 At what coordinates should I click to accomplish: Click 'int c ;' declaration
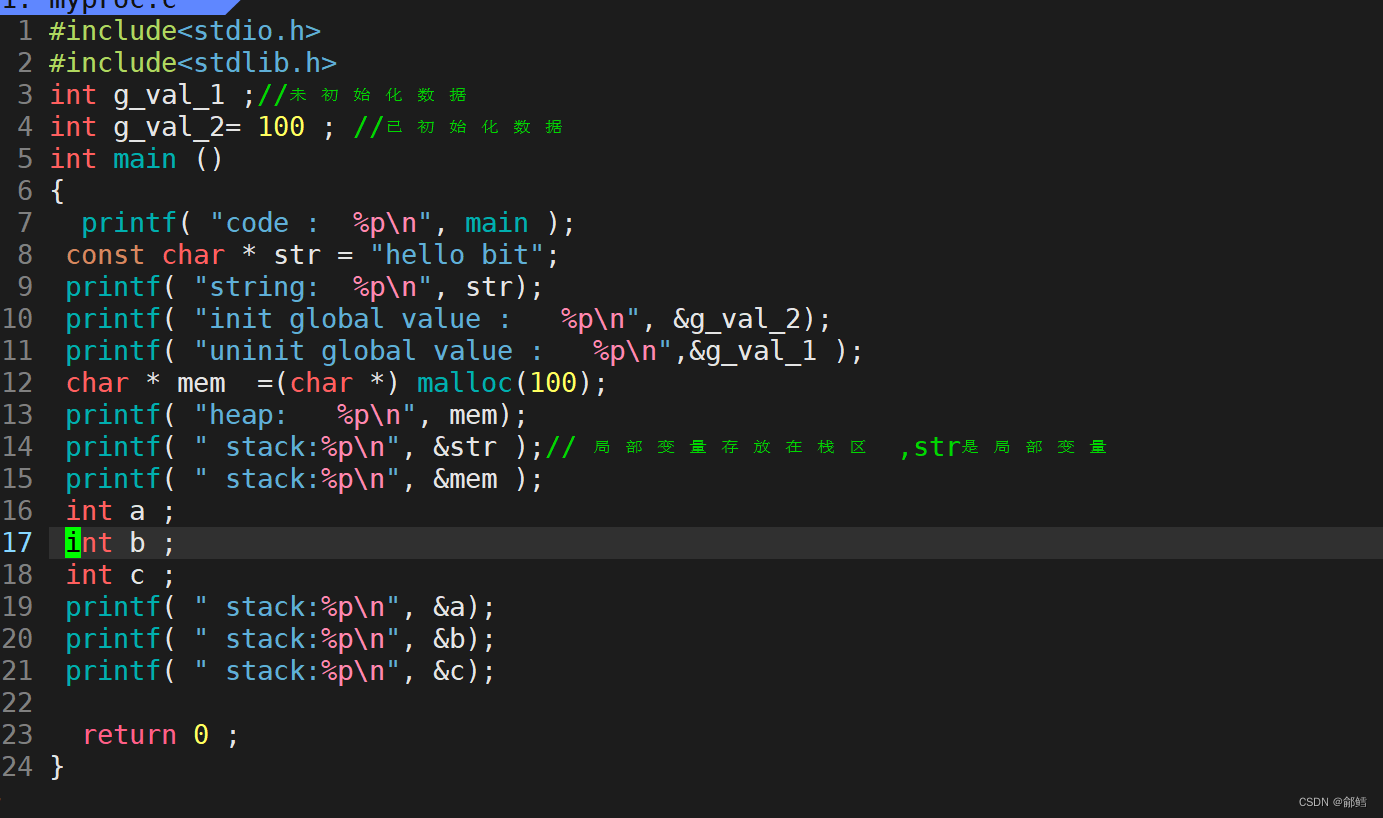pyautogui.click(x=121, y=574)
